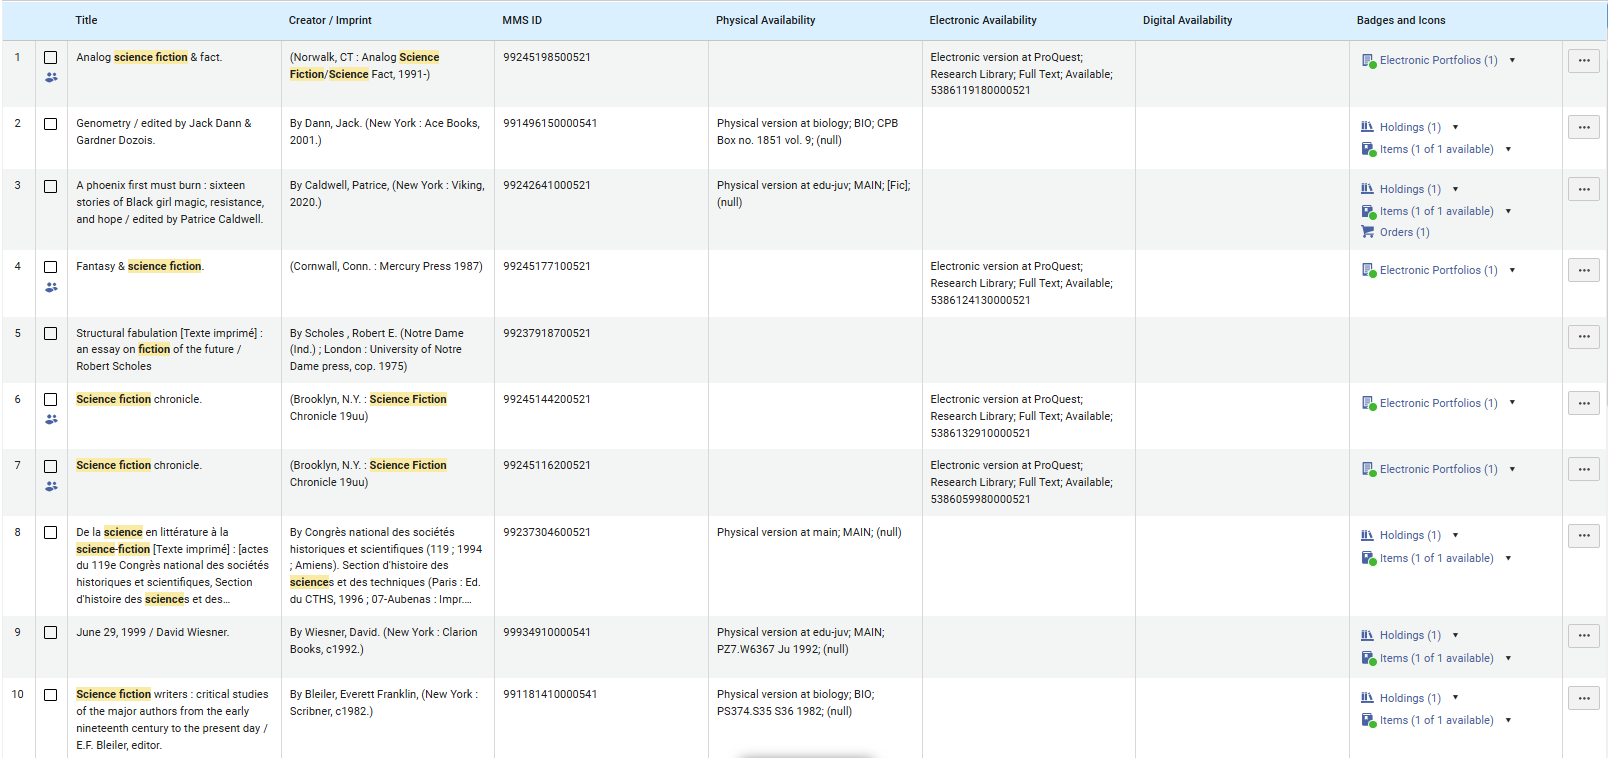
Task: Click Items icon in the Genometry row
Action: coord(1368,149)
